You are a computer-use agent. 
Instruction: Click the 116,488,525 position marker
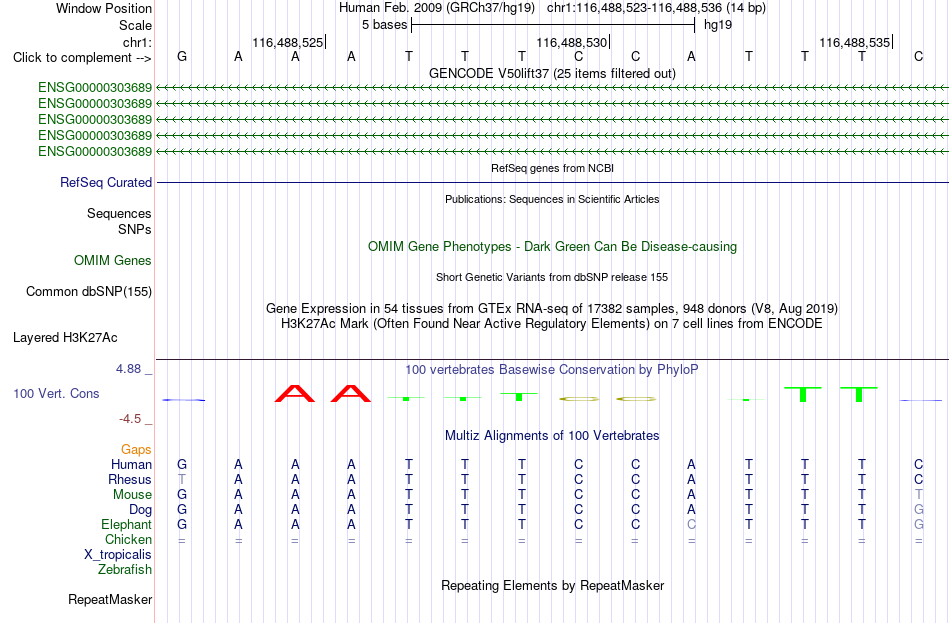coord(288,42)
